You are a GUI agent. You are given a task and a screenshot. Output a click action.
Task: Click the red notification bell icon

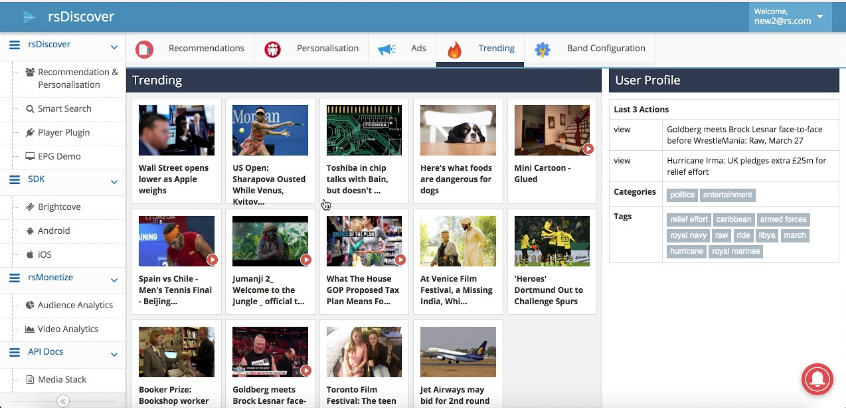click(820, 380)
